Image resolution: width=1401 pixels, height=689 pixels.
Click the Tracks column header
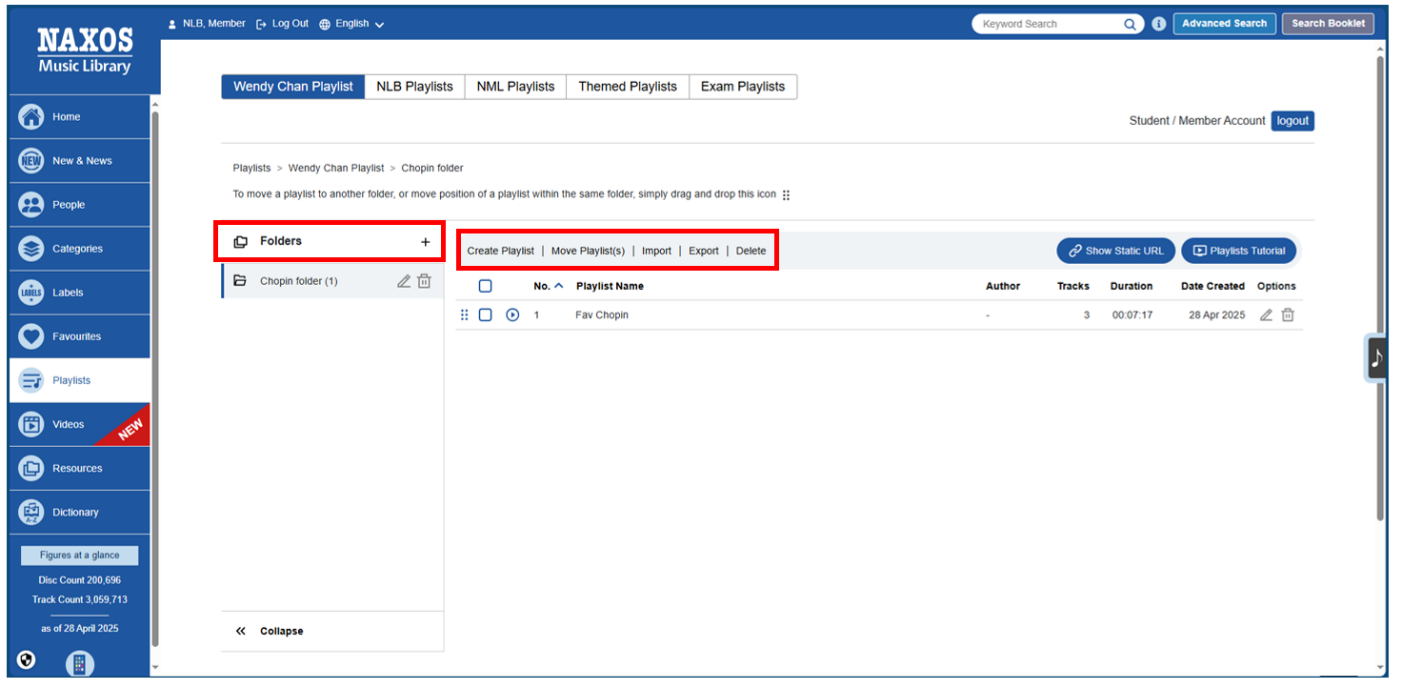(1073, 286)
